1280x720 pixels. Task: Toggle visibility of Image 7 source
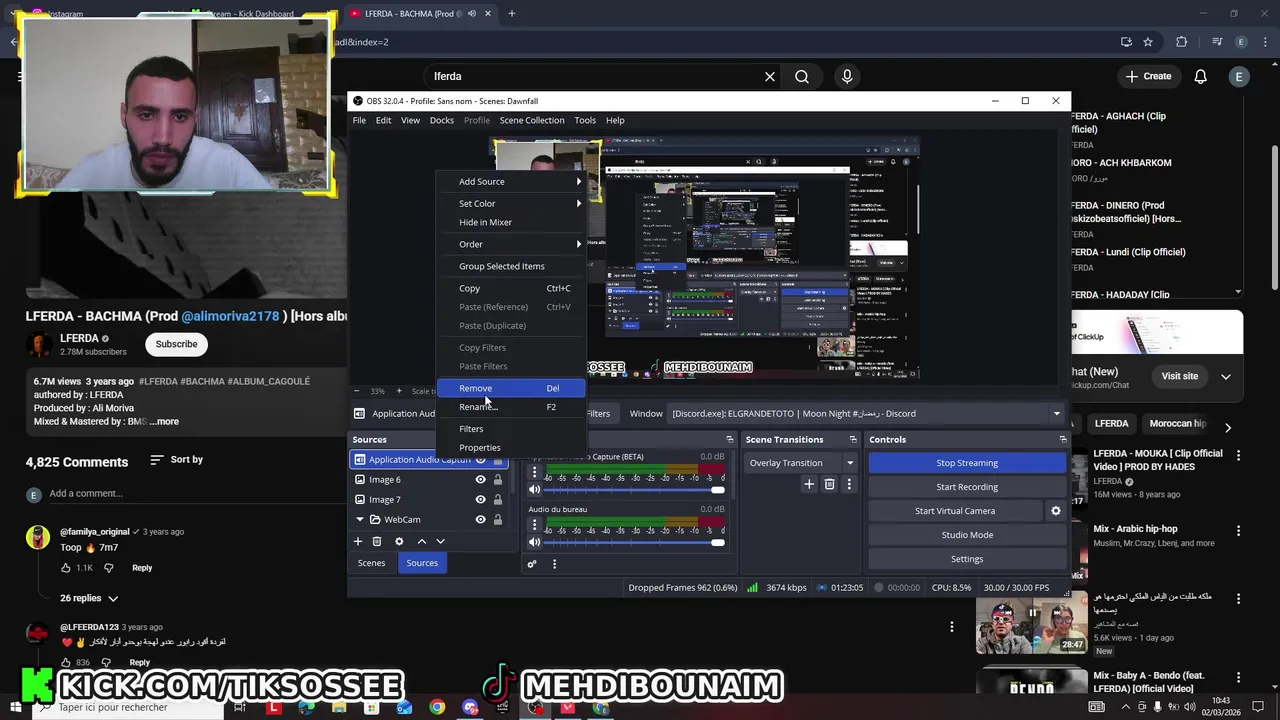[480, 500]
